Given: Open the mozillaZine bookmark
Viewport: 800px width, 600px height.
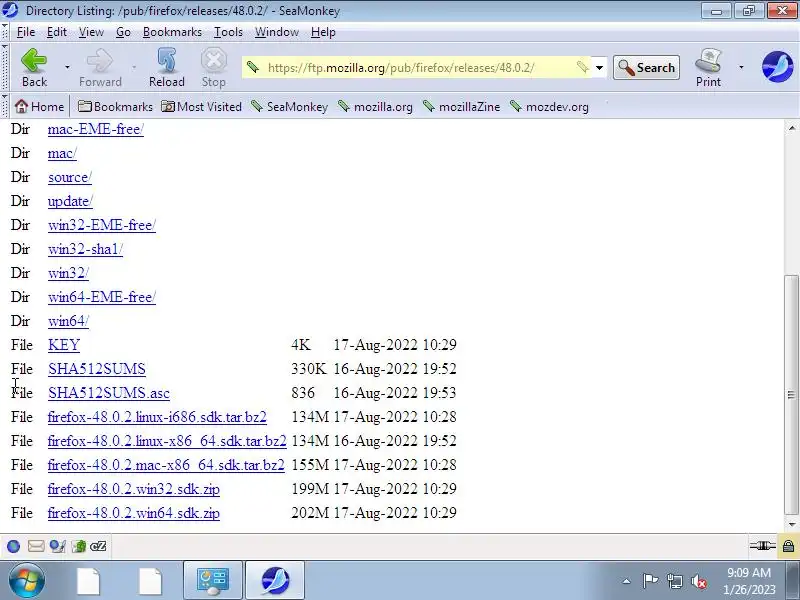Looking at the screenshot, I should (x=462, y=107).
